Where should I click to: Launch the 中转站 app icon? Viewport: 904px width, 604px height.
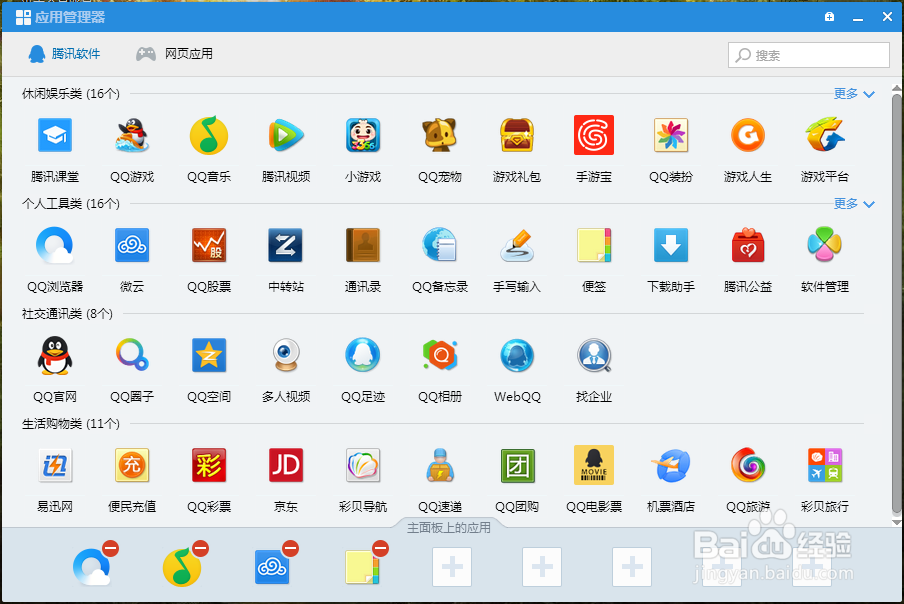pos(286,246)
